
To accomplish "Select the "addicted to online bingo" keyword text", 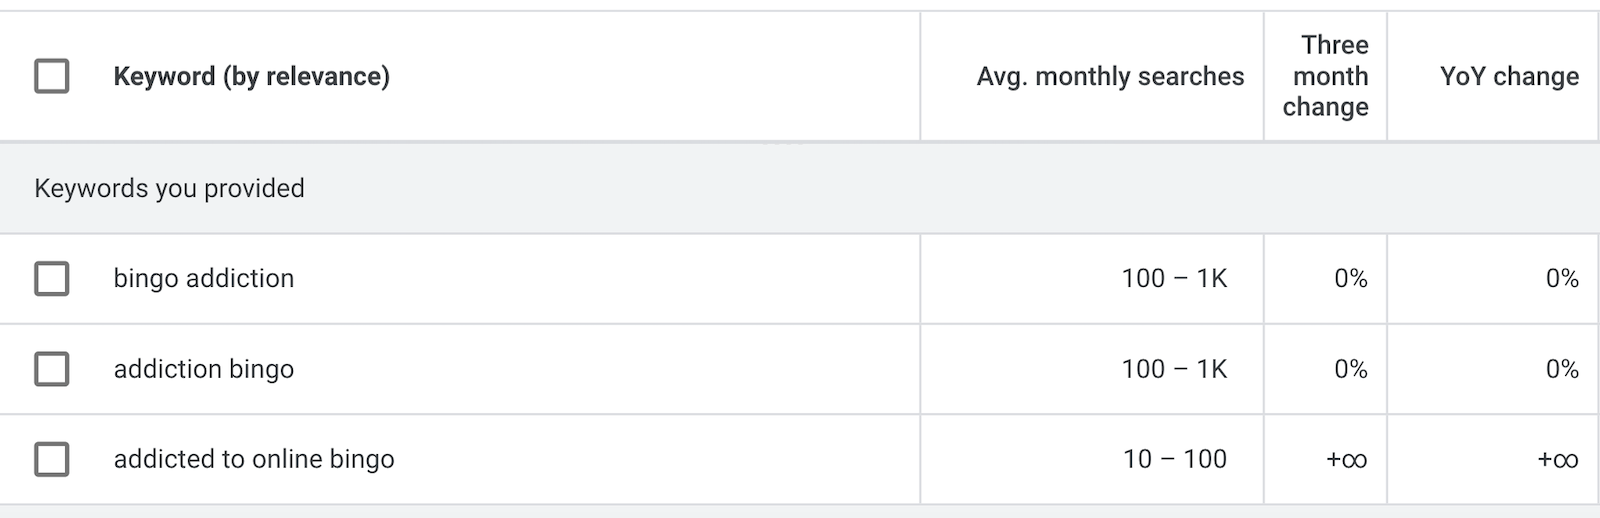I will point(254,460).
